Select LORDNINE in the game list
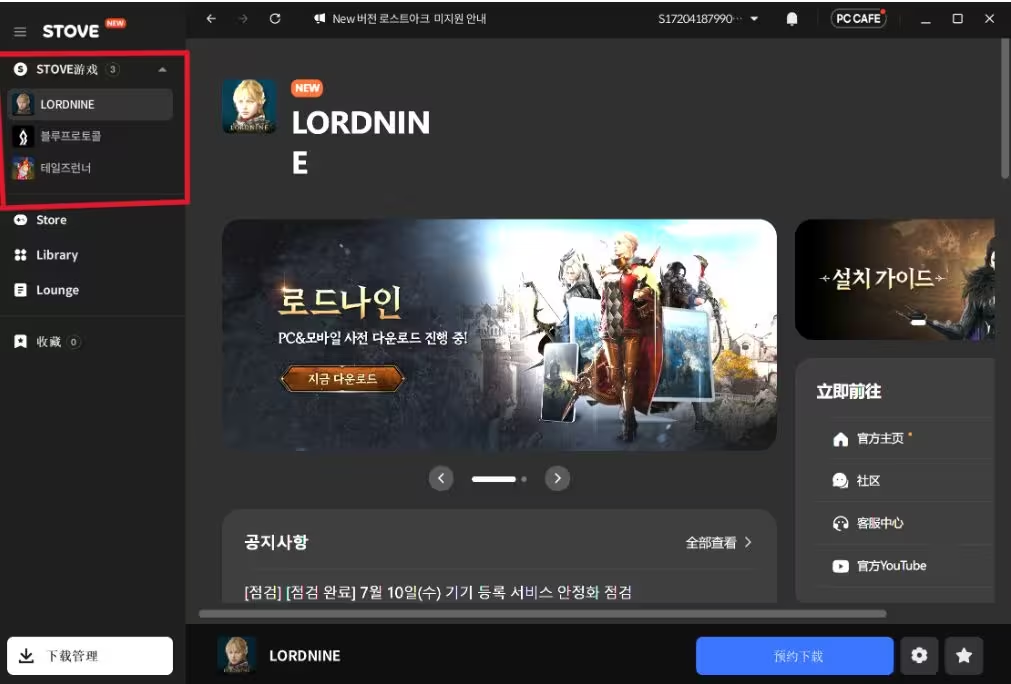This screenshot has width=1011, height=684. tap(90, 104)
